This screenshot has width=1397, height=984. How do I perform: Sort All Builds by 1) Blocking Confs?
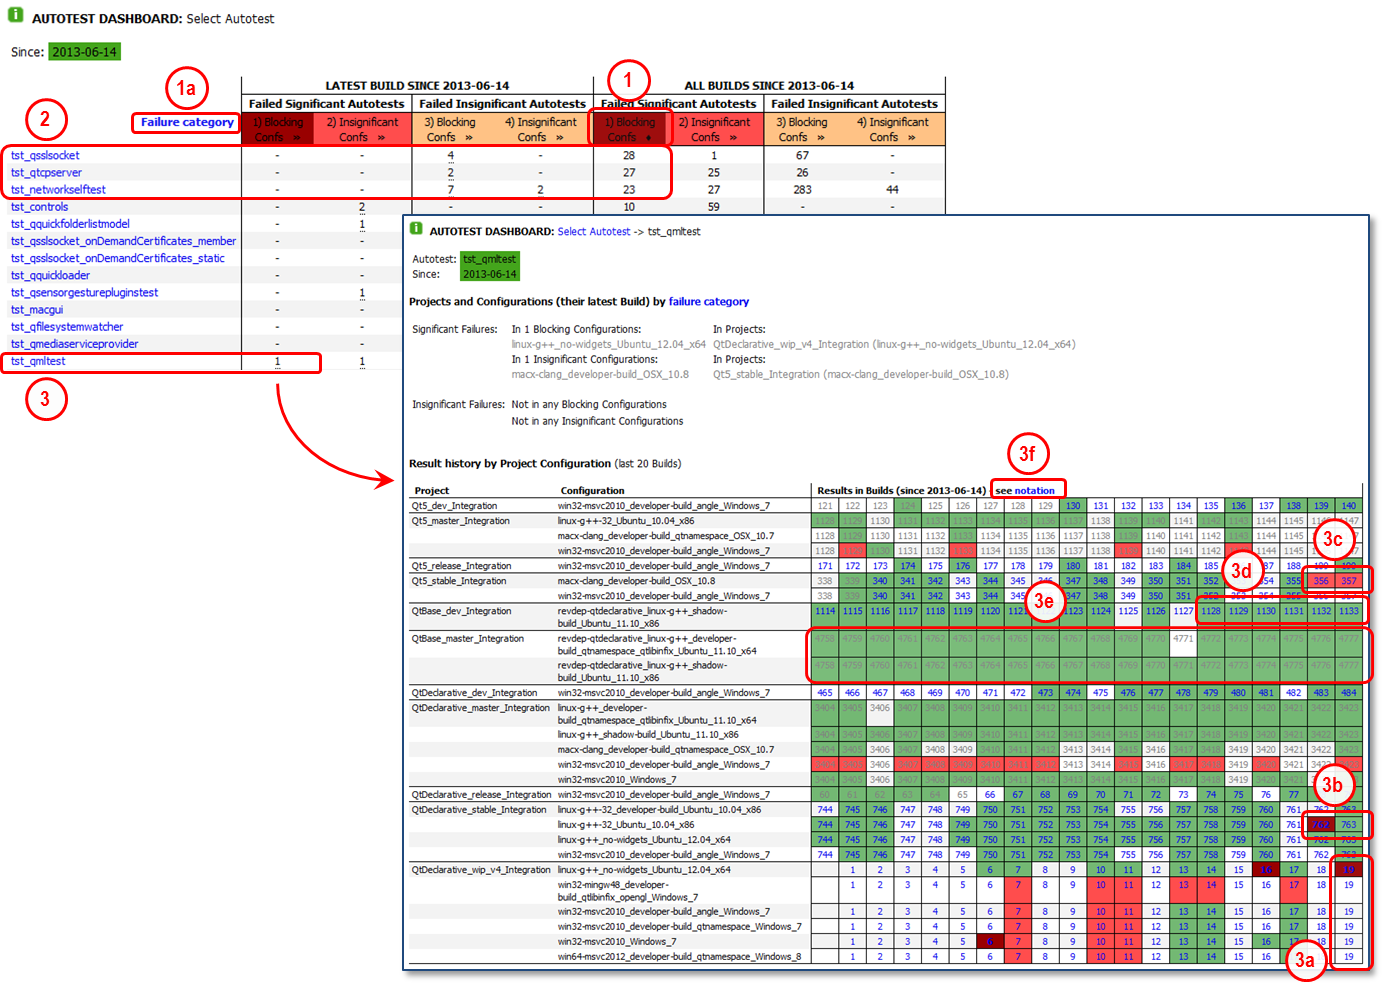[629, 129]
